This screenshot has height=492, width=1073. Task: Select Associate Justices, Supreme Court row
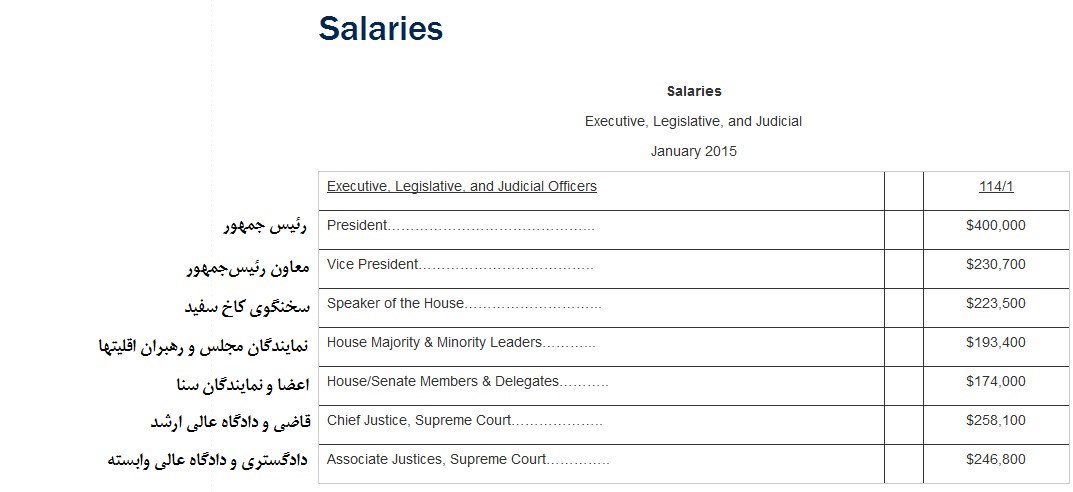click(x=436, y=460)
